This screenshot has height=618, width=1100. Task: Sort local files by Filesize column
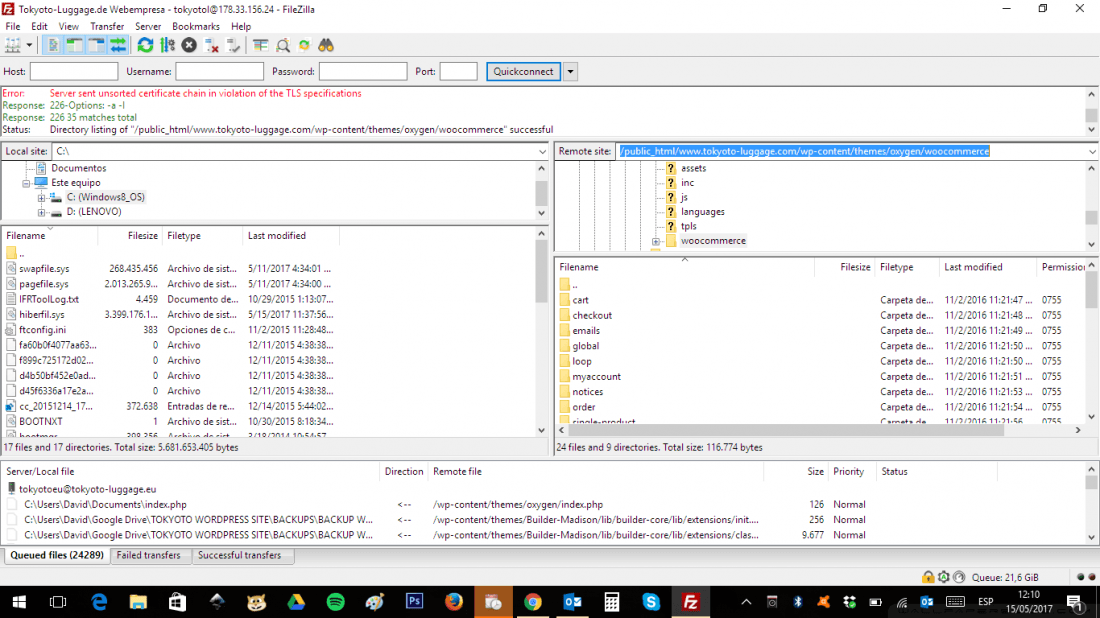(x=130, y=236)
